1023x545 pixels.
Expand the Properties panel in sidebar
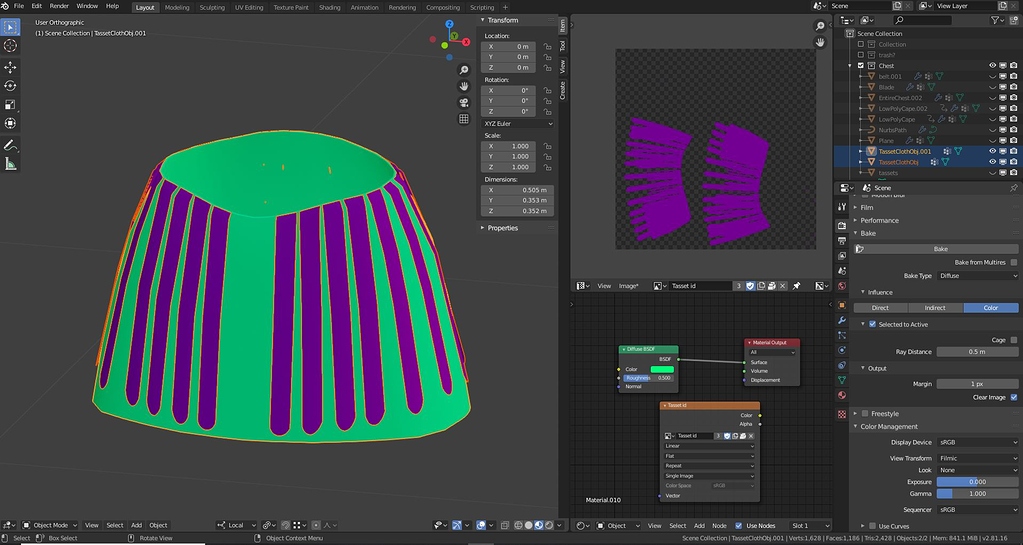click(502, 228)
